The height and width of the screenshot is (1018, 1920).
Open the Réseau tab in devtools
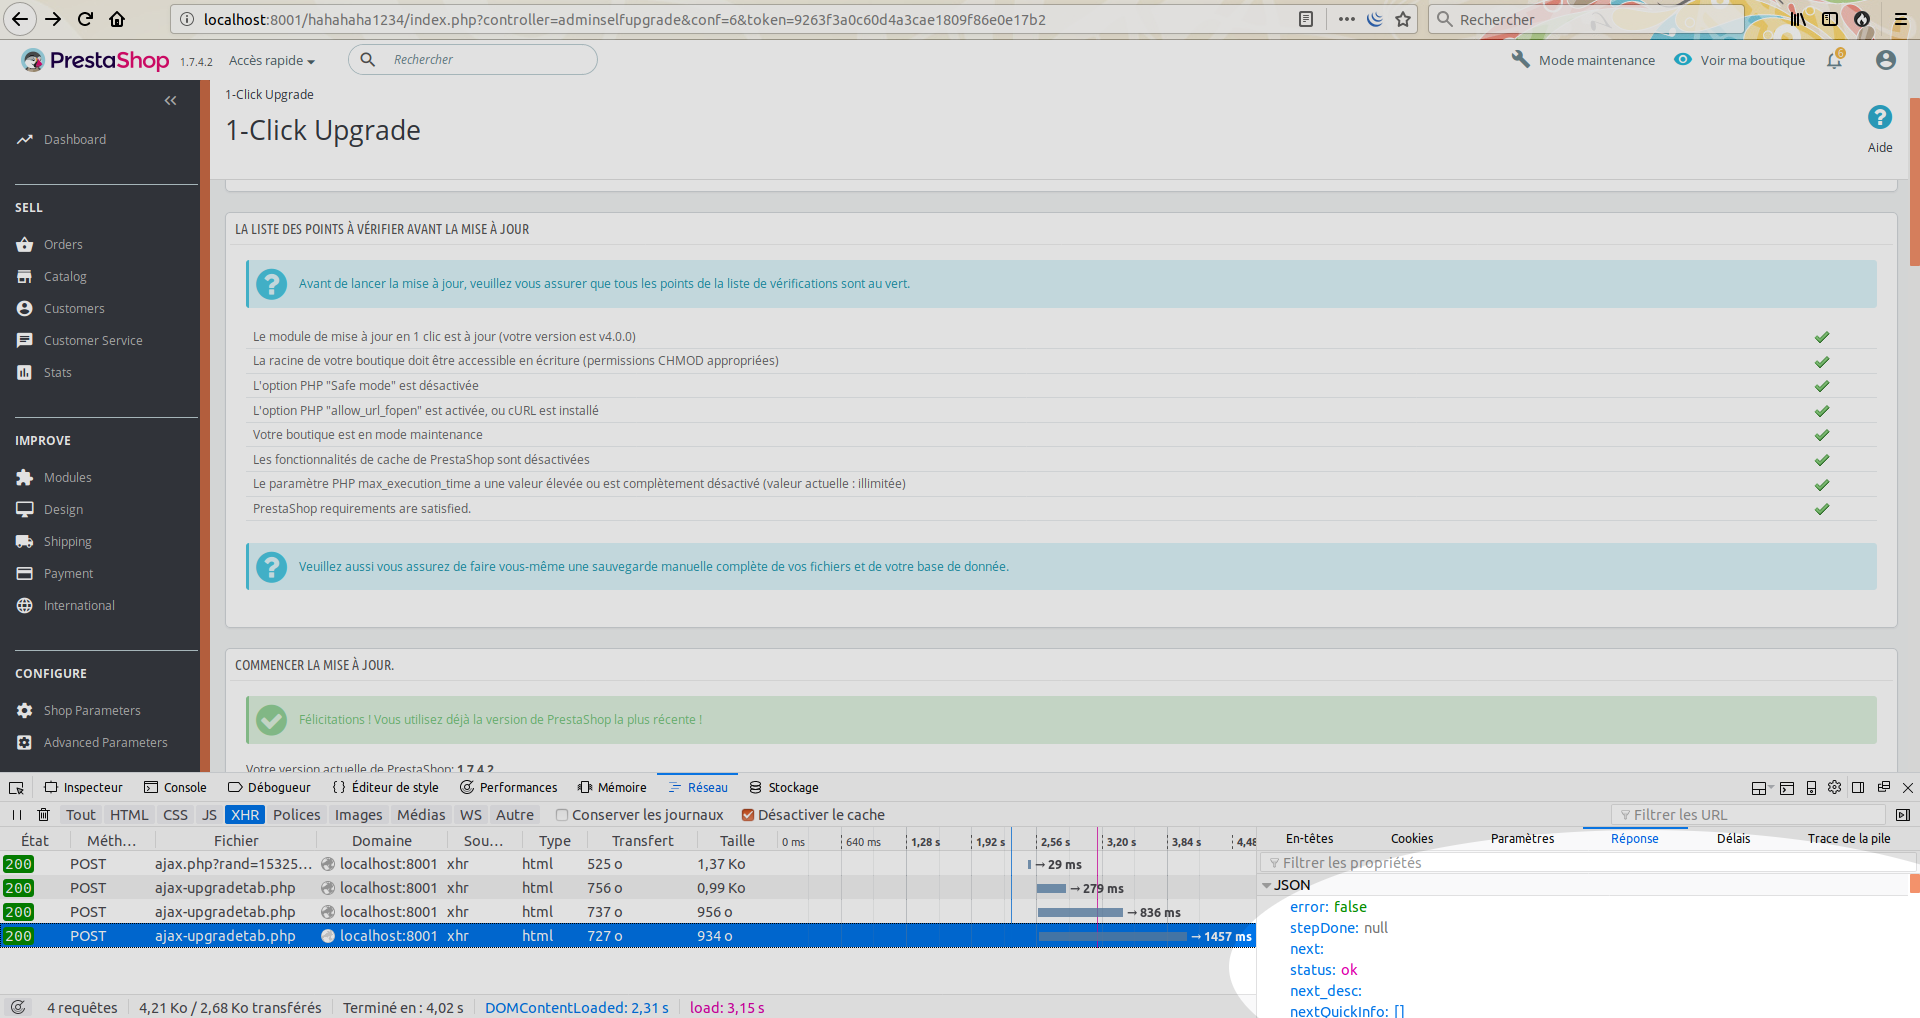[697, 787]
